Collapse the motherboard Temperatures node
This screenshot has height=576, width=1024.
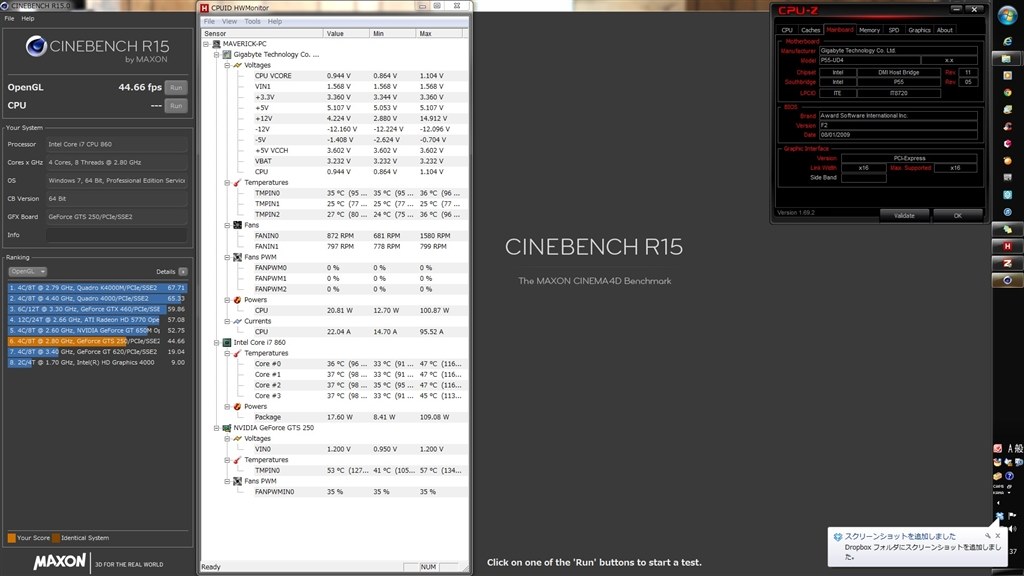tap(227, 183)
